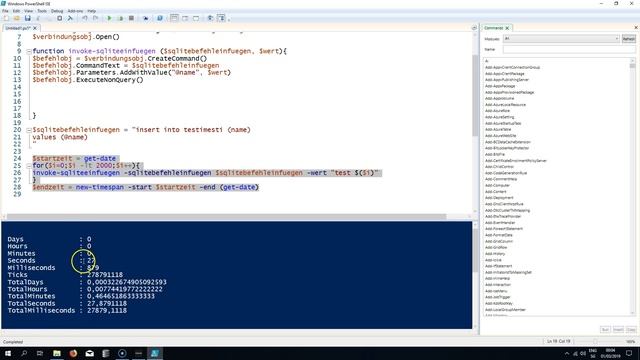Click the Open script folder icon
The height and width of the screenshot is (360, 640).
pos(17,18)
